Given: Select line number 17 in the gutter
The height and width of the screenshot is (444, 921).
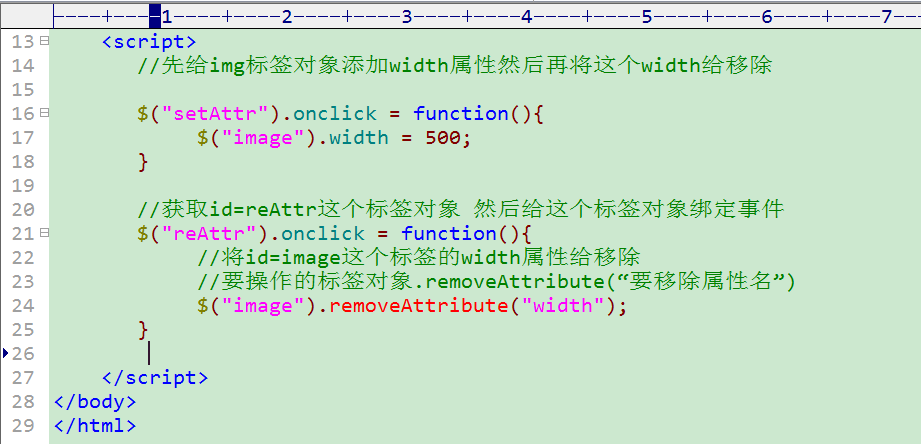Looking at the screenshot, I should (x=23, y=138).
